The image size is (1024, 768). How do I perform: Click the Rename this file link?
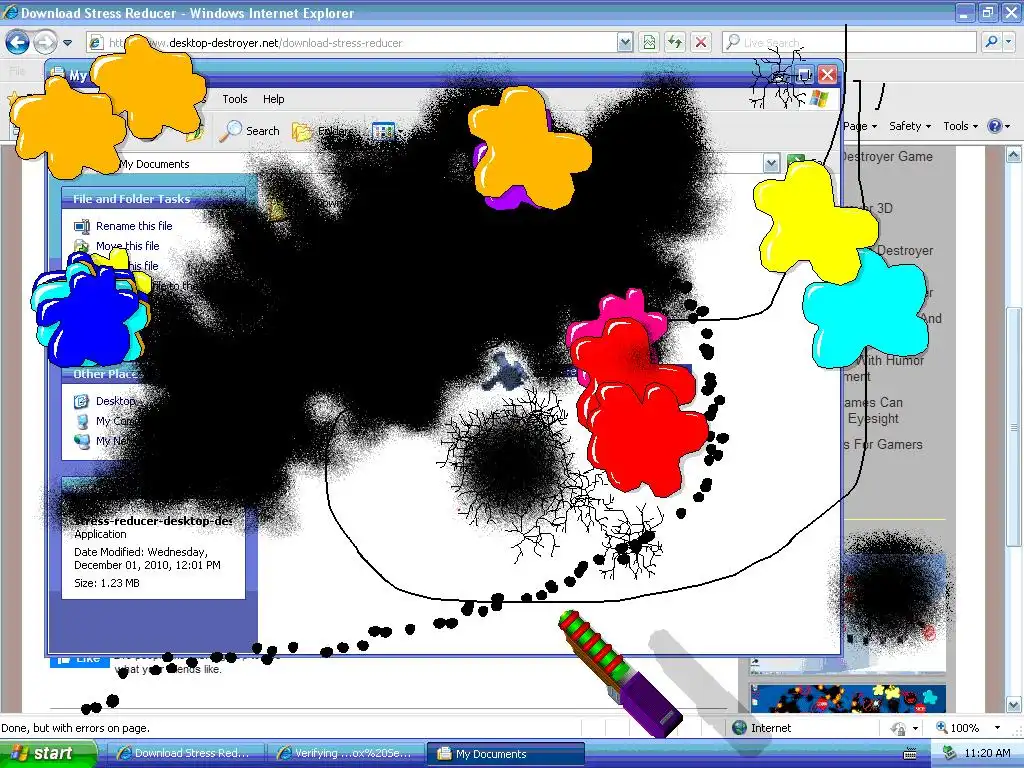click(134, 226)
